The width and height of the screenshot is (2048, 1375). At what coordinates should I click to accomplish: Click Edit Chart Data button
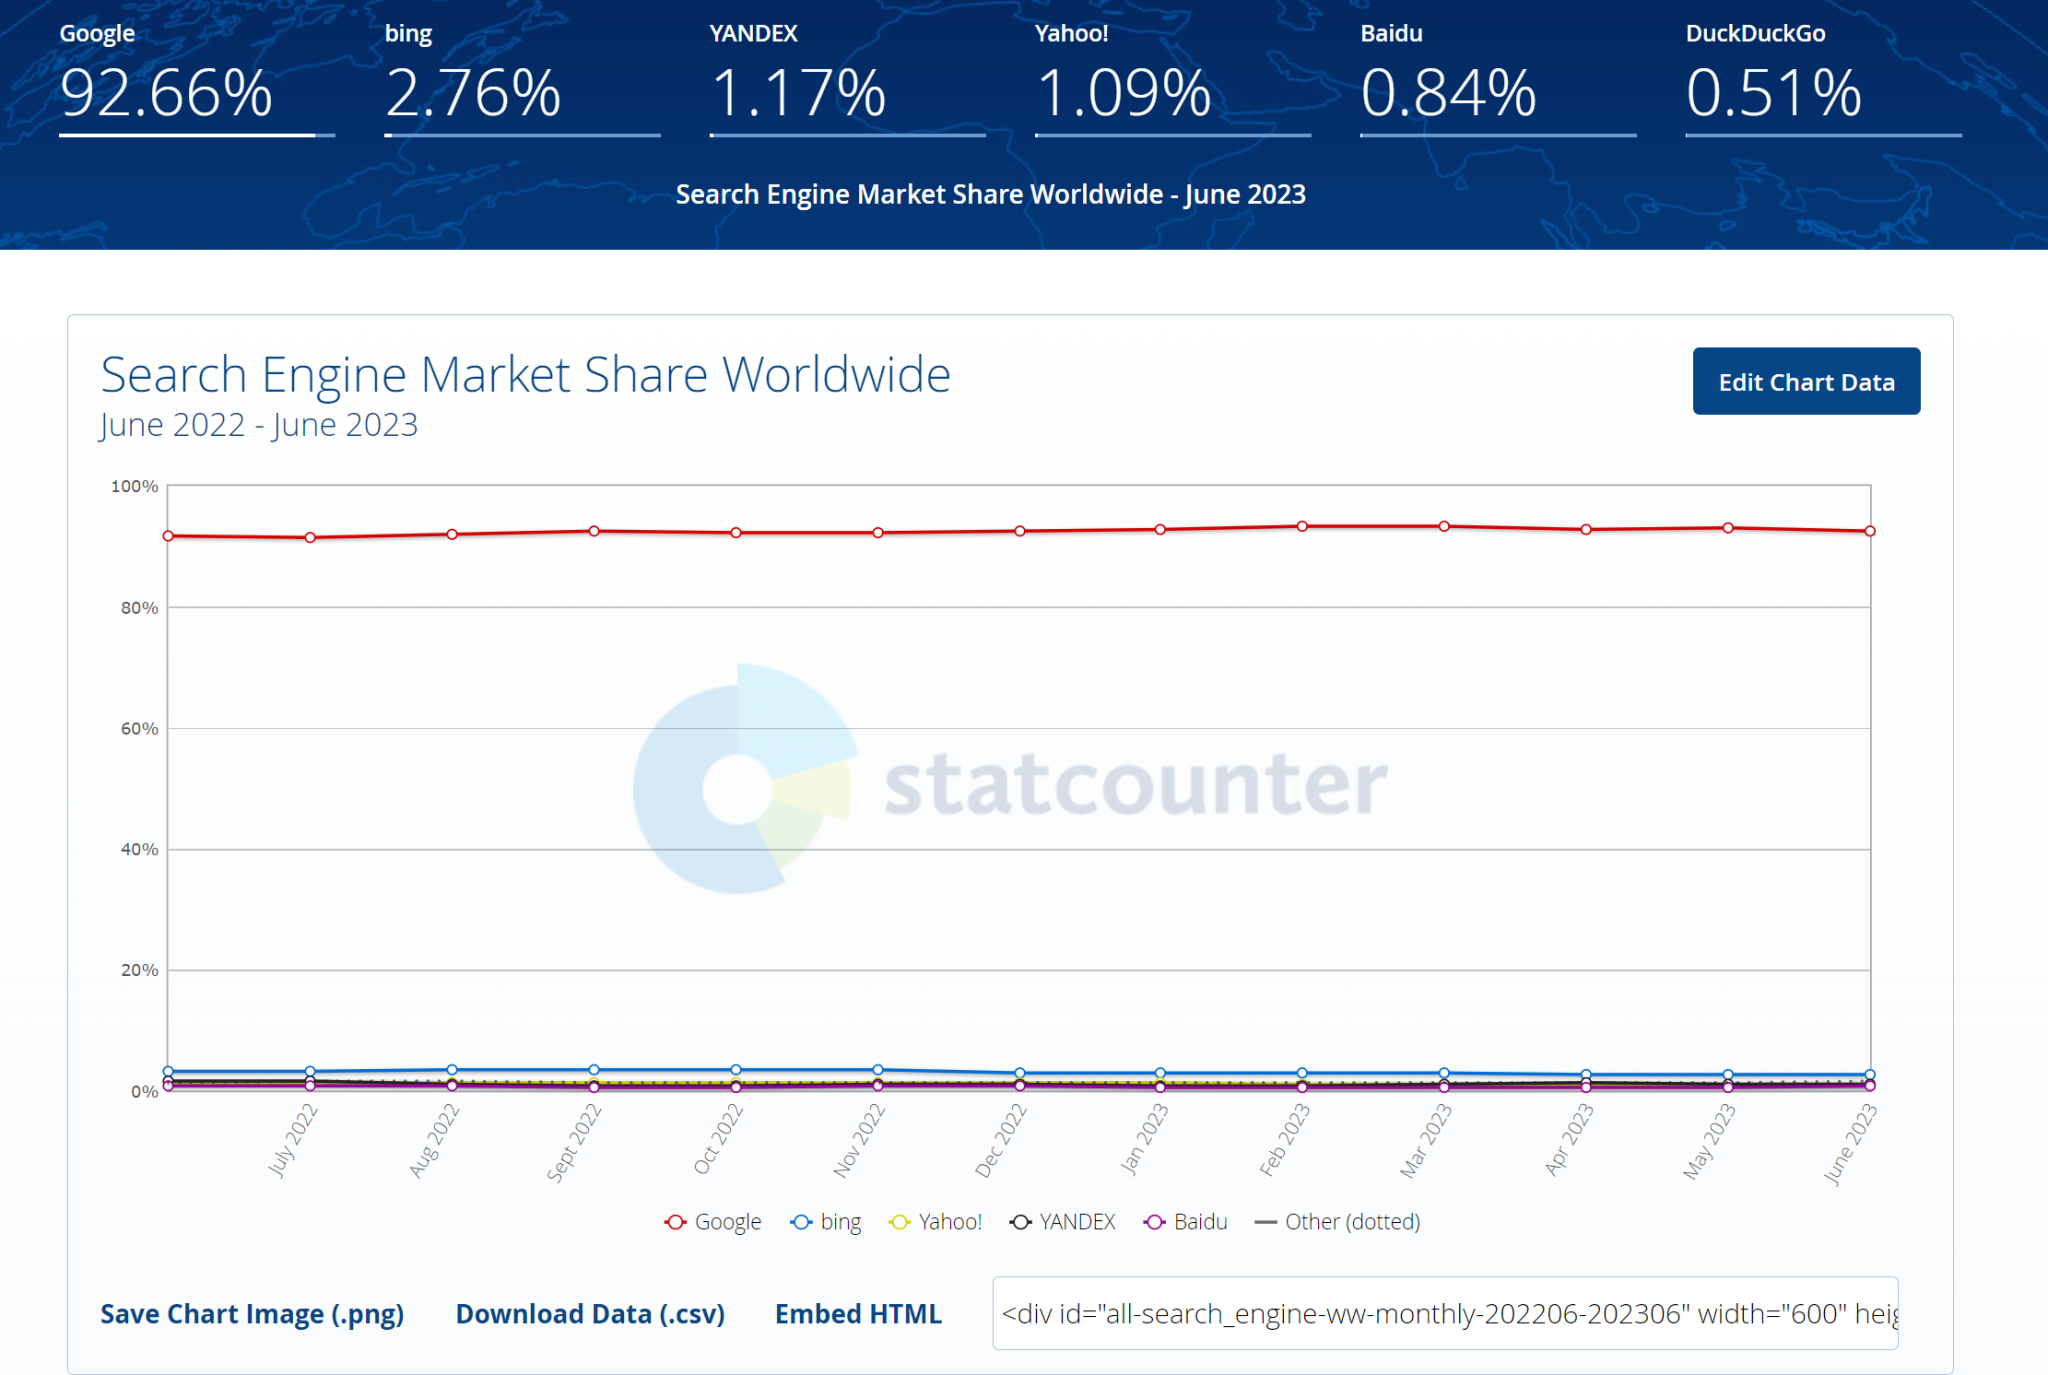click(x=1805, y=381)
